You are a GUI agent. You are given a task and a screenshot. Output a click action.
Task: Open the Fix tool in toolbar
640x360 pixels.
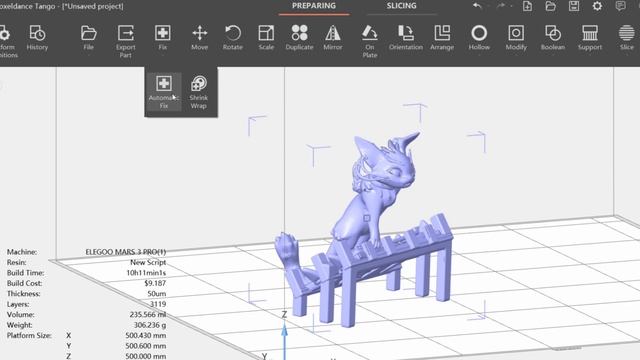coord(162,38)
